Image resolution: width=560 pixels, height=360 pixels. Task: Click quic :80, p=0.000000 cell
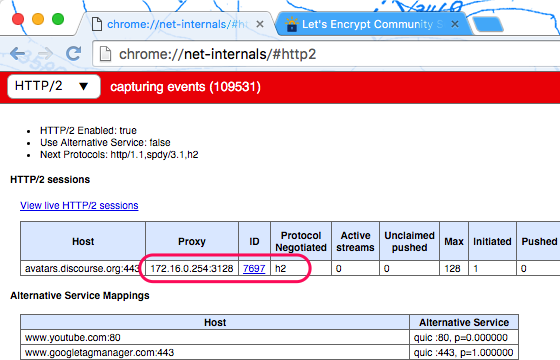pos(464,337)
